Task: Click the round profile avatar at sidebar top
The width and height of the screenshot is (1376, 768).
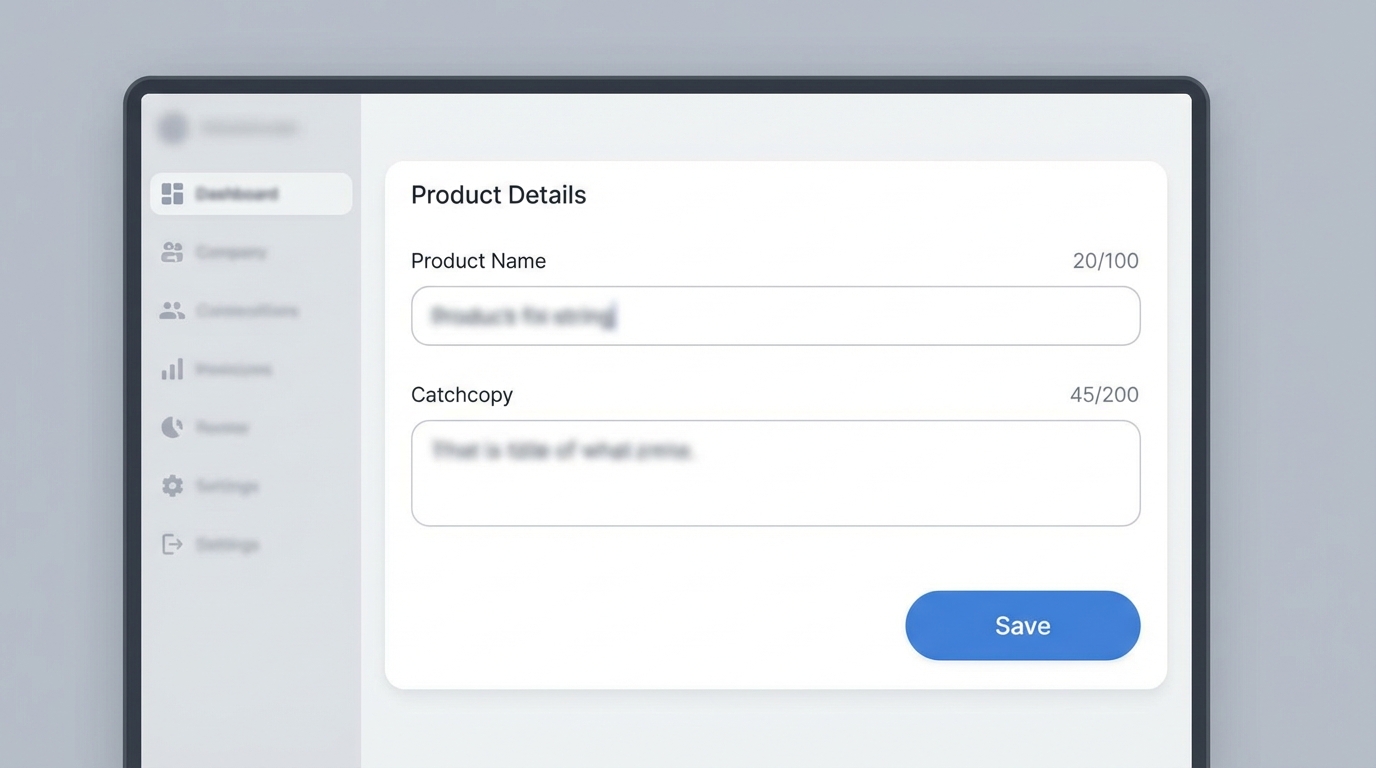Action: 173,128
